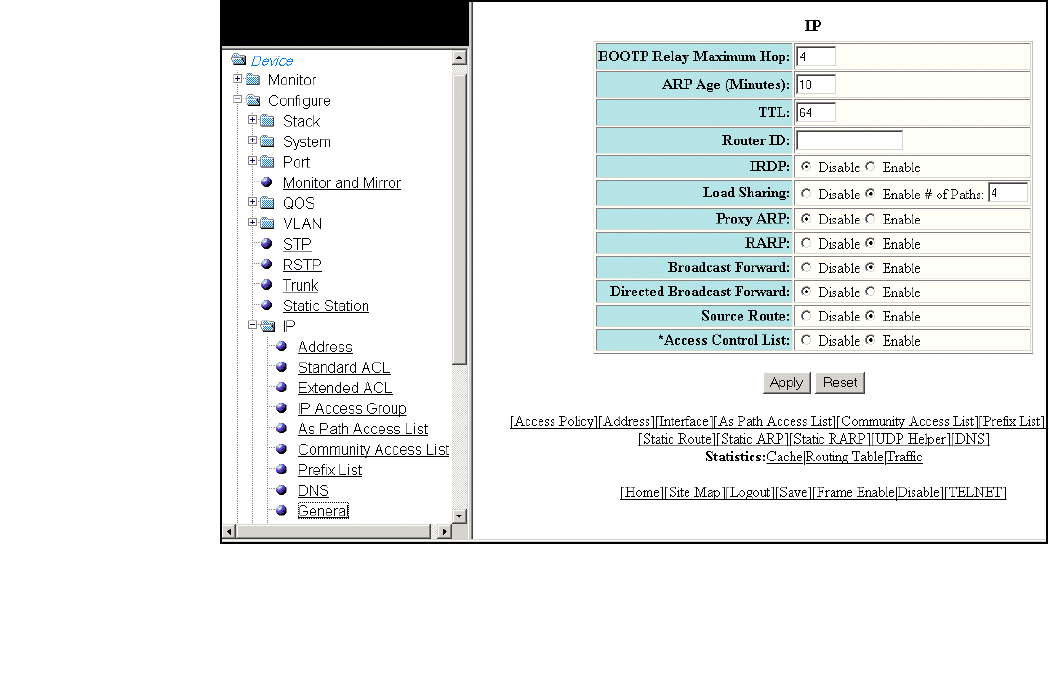The height and width of the screenshot is (700, 1049).
Task: Click the Port folder icon
Action: pyautogui.click(x=268, y=162)
